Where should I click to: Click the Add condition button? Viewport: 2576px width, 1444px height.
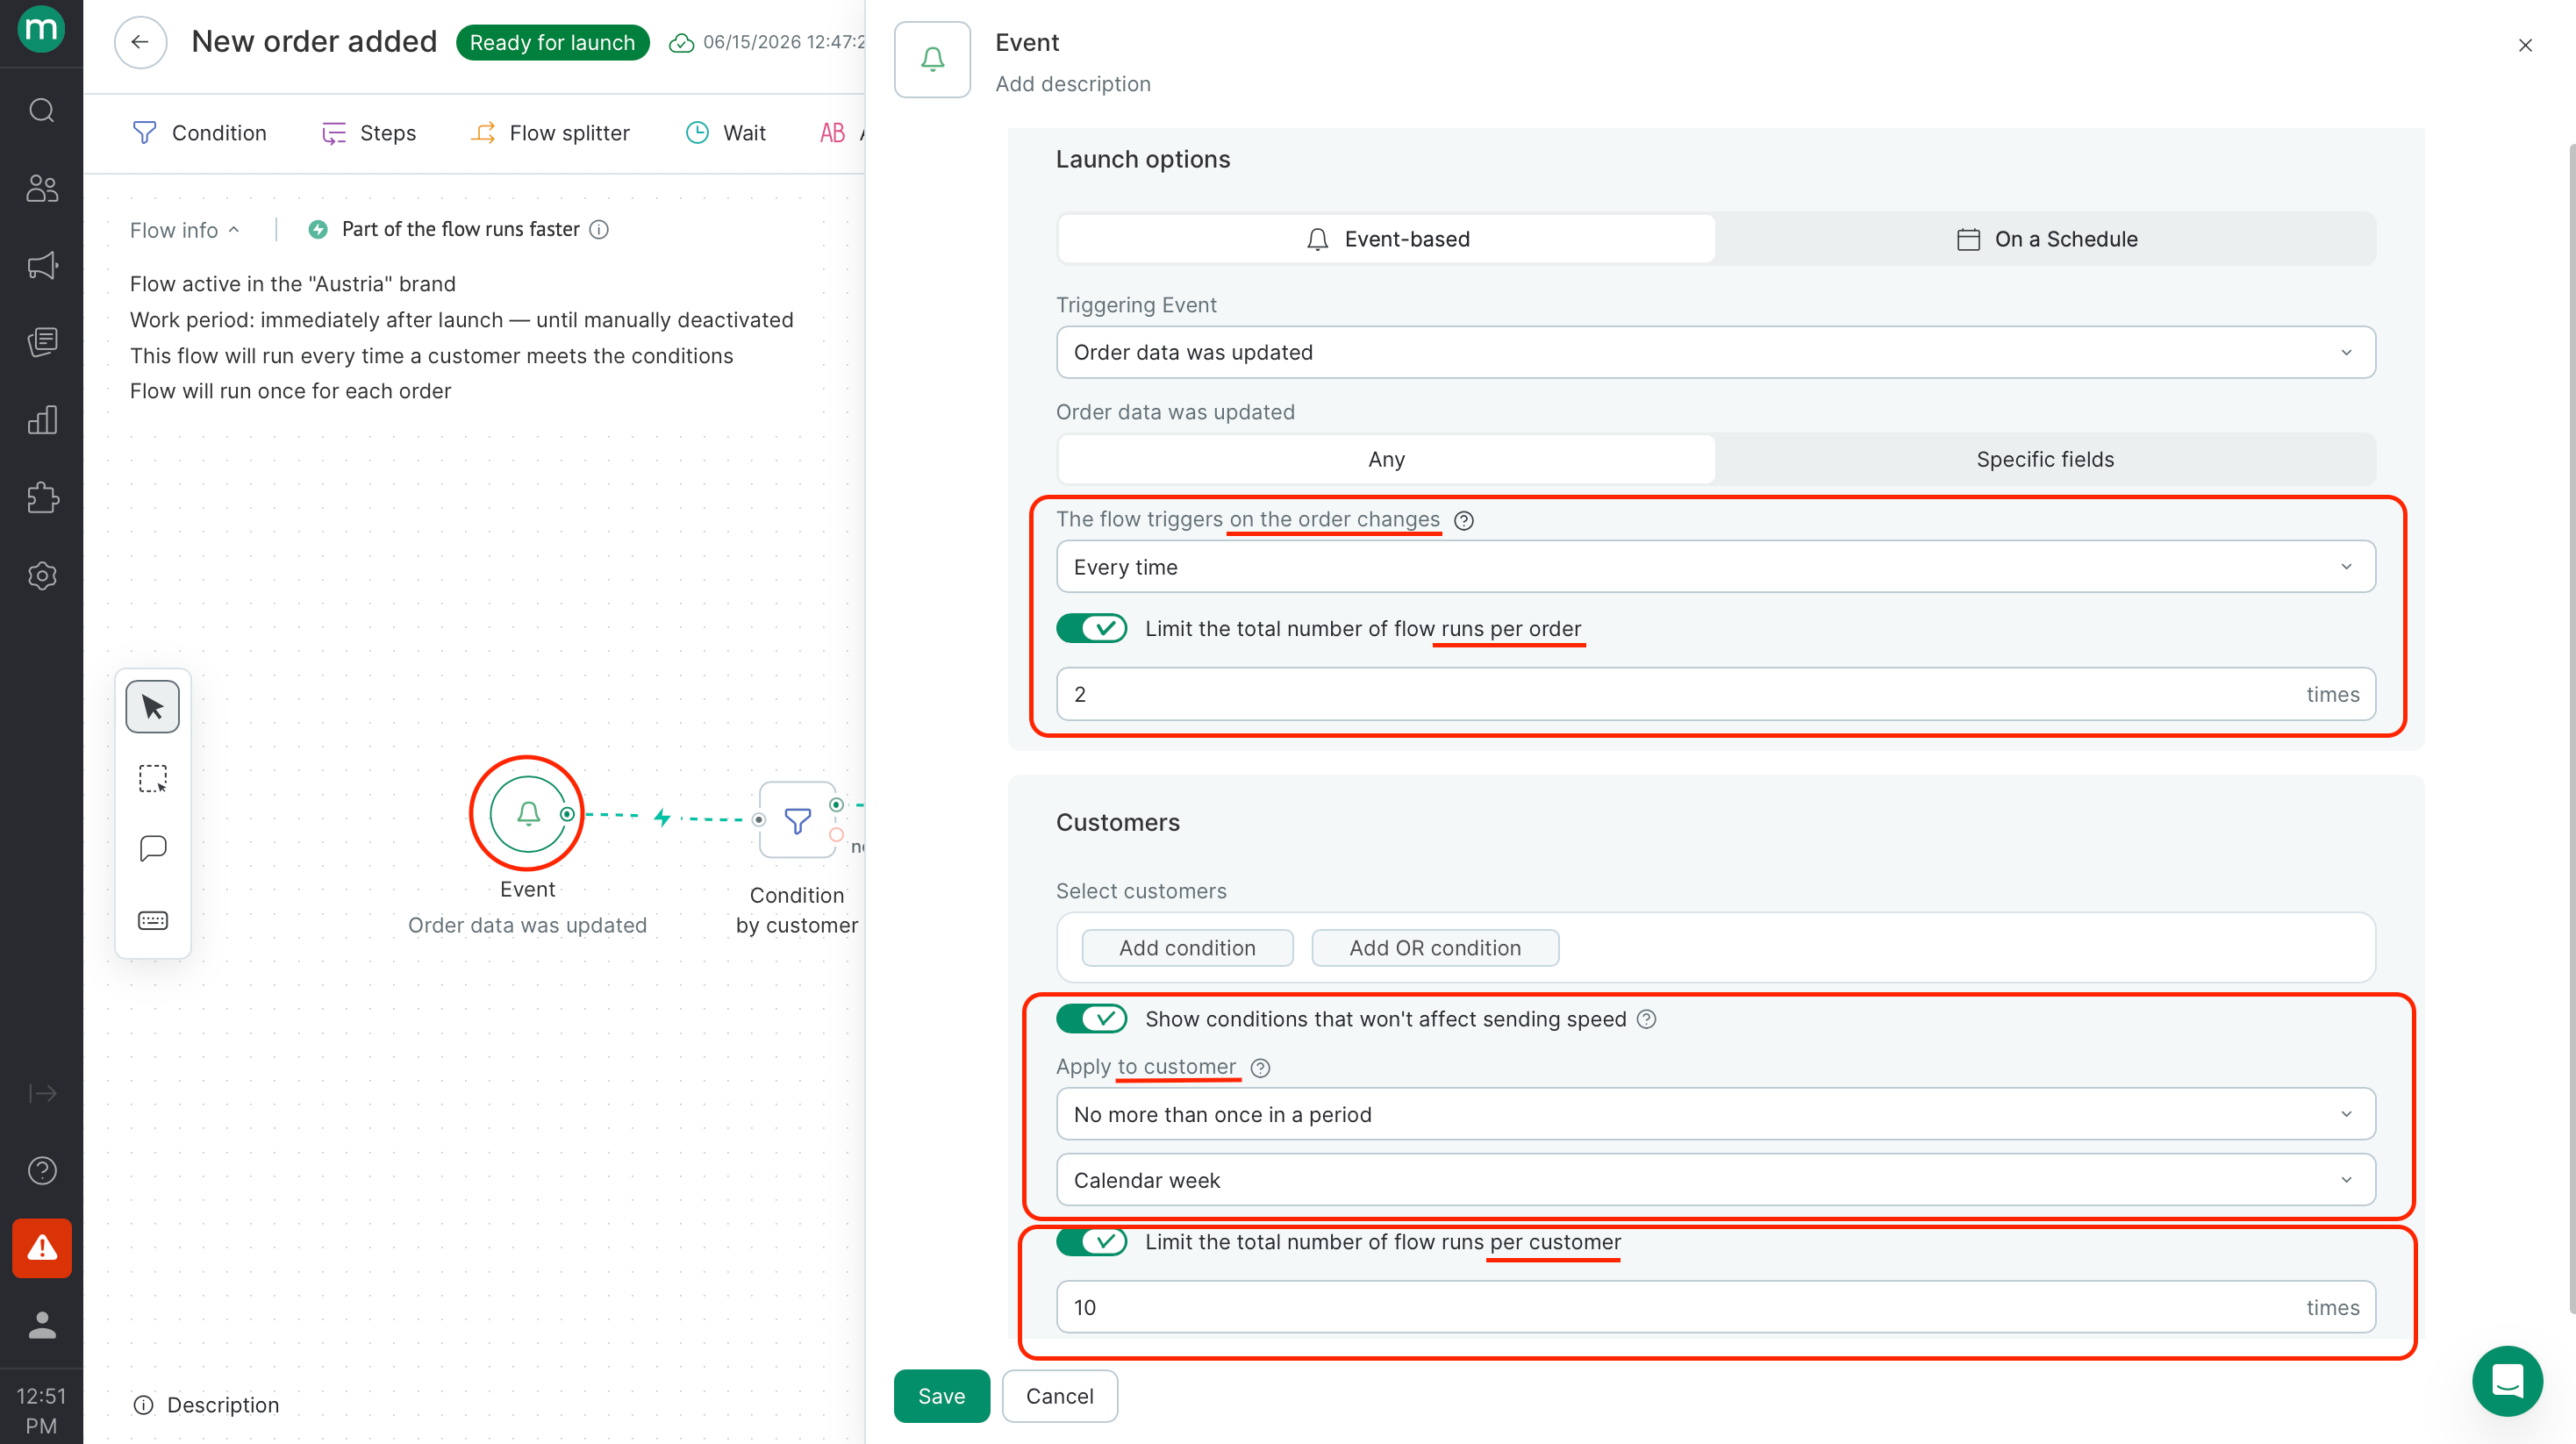pos(1187,948)
